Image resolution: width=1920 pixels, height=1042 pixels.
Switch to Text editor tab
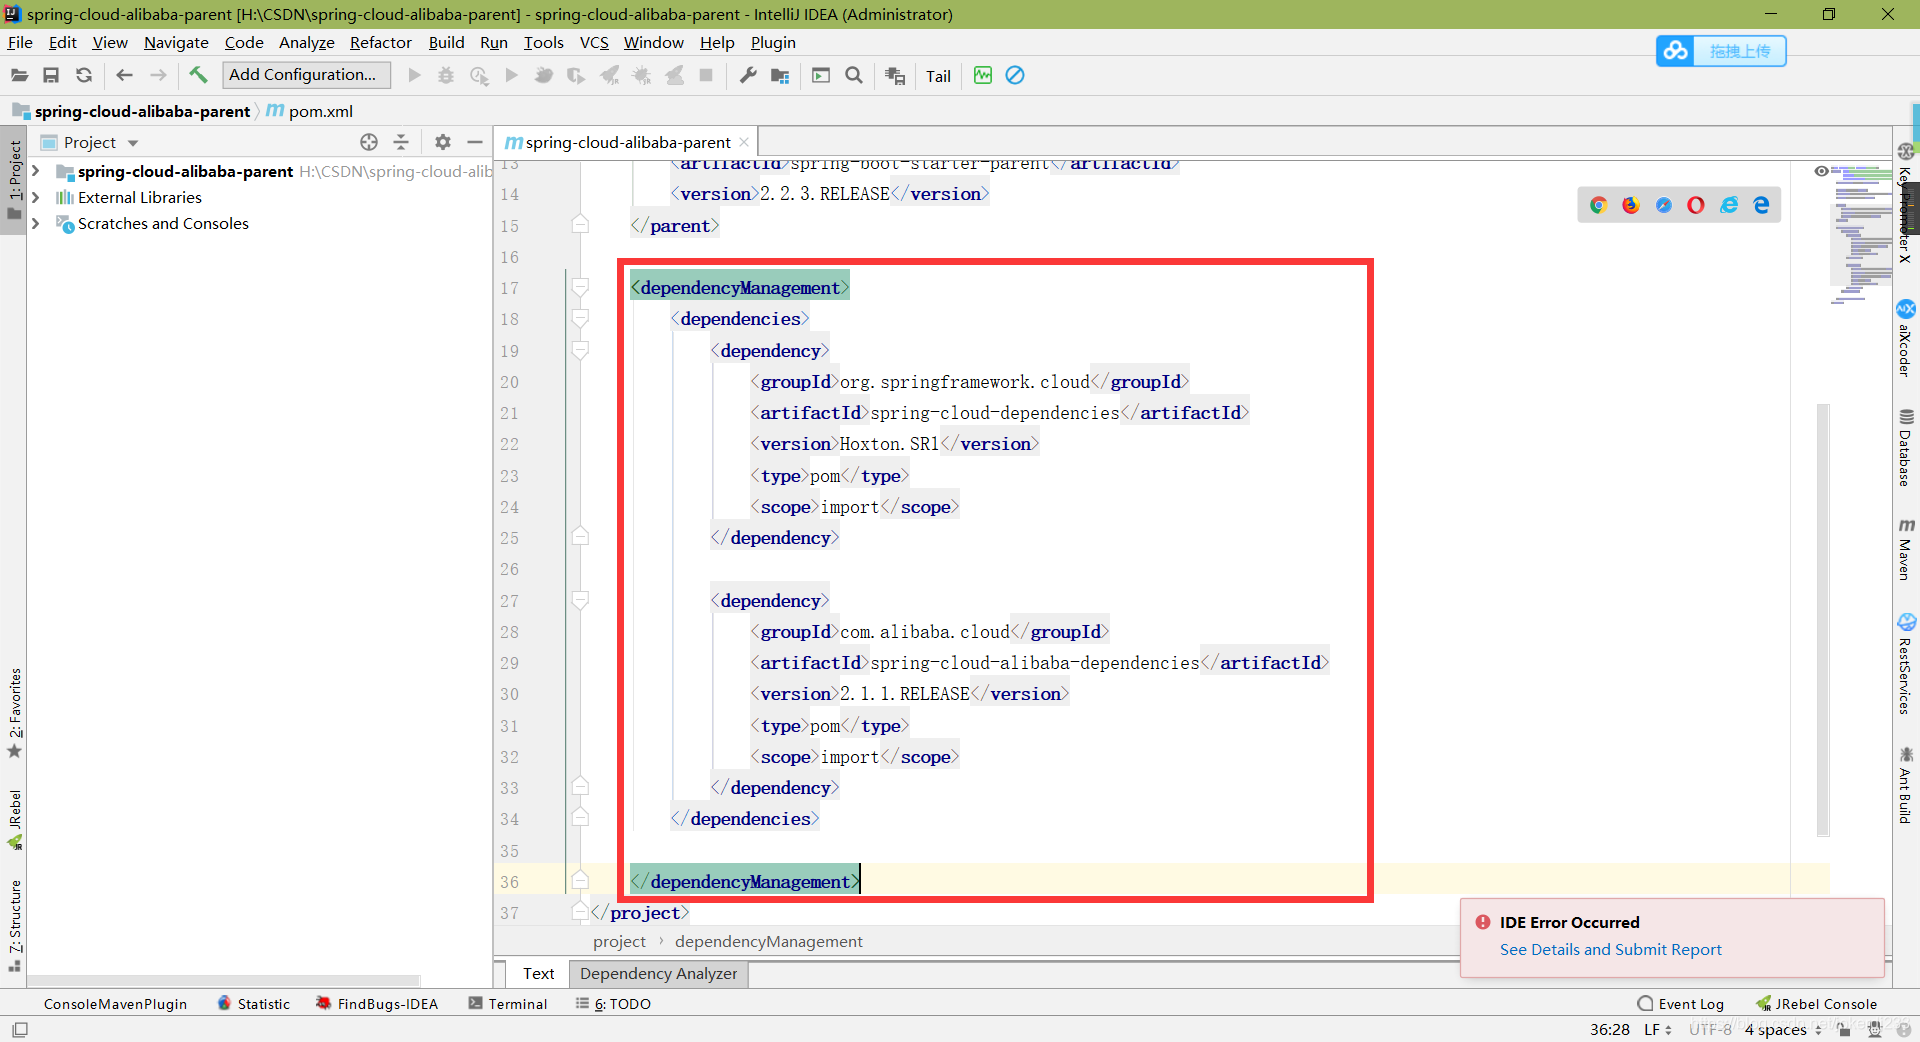[x=538, y=973]
